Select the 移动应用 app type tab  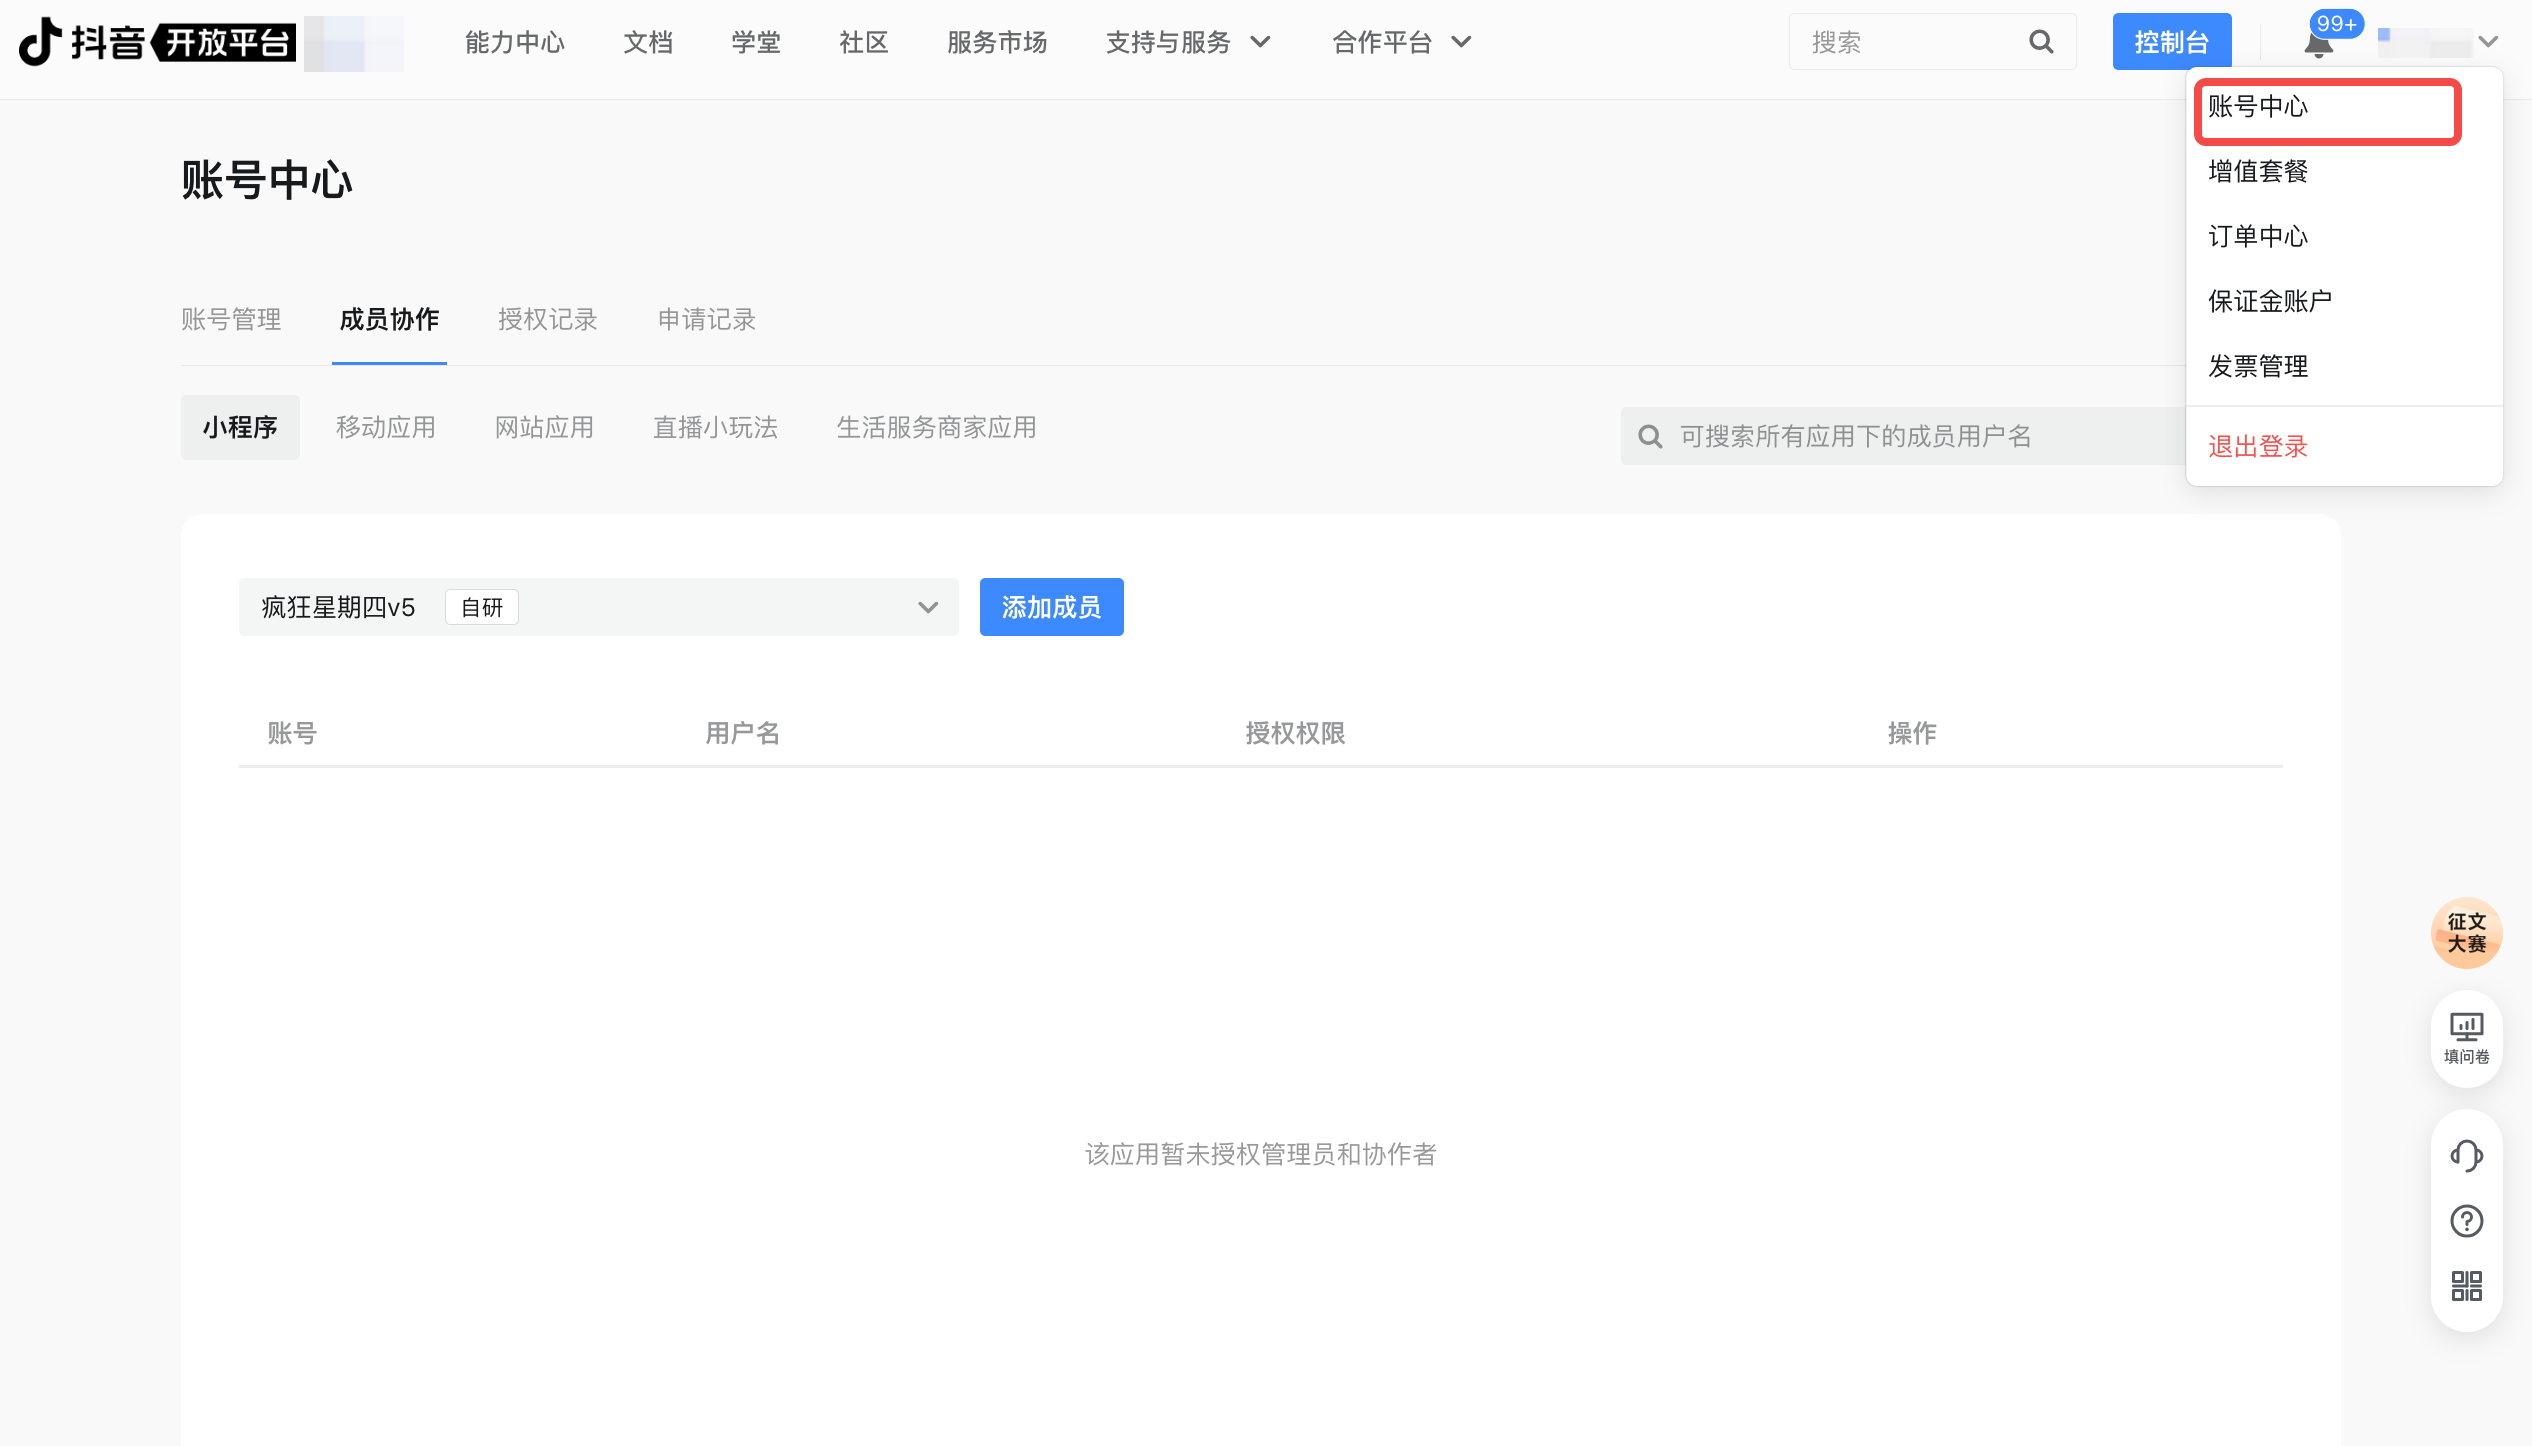pyautogui.click(x=385, y=428)
